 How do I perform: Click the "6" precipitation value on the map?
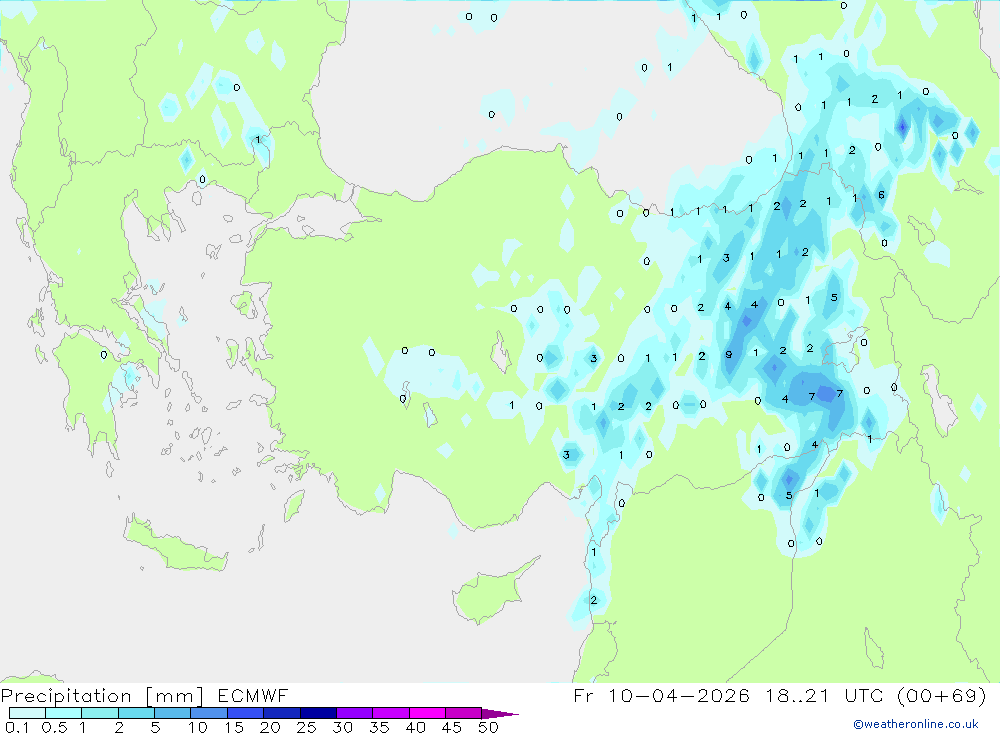tap(881, 195)
